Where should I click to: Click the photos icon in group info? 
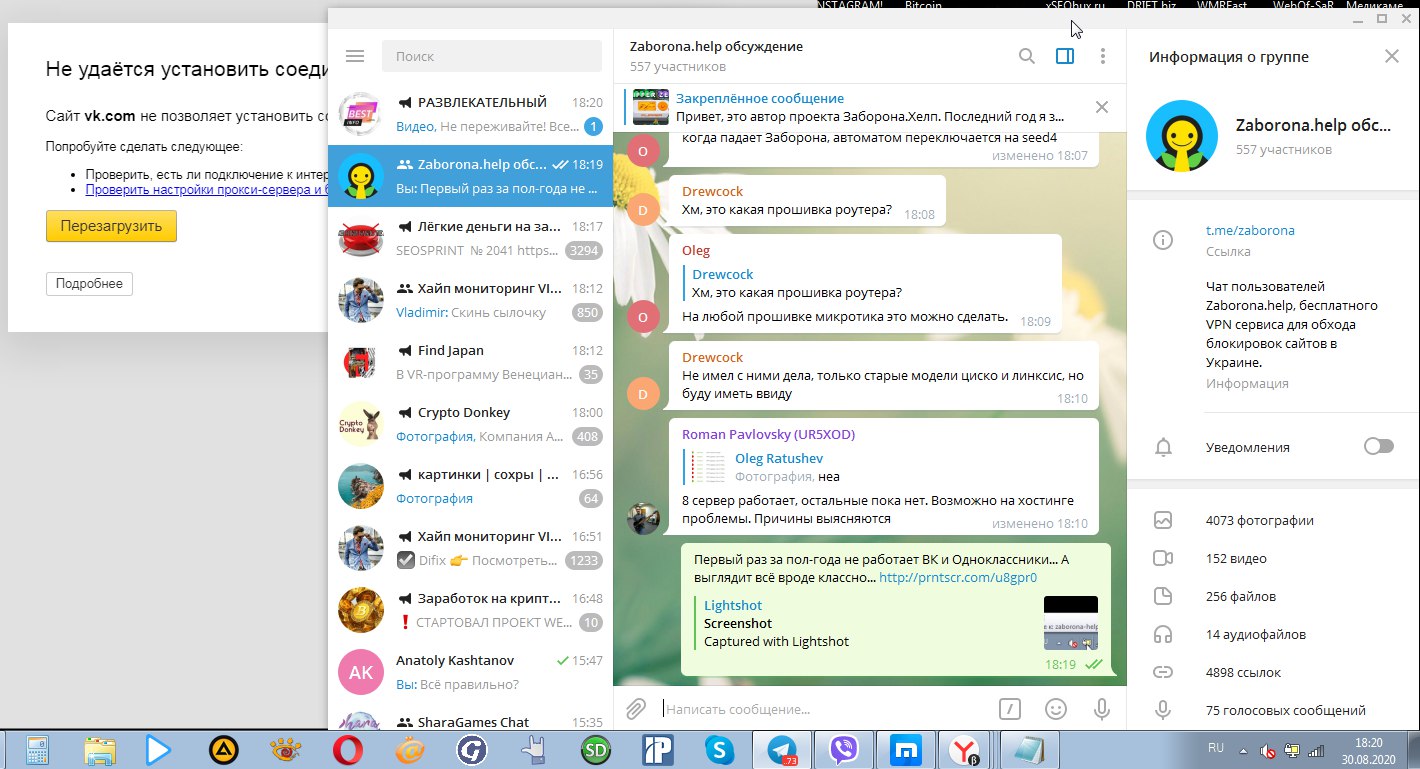[1163, 520]
